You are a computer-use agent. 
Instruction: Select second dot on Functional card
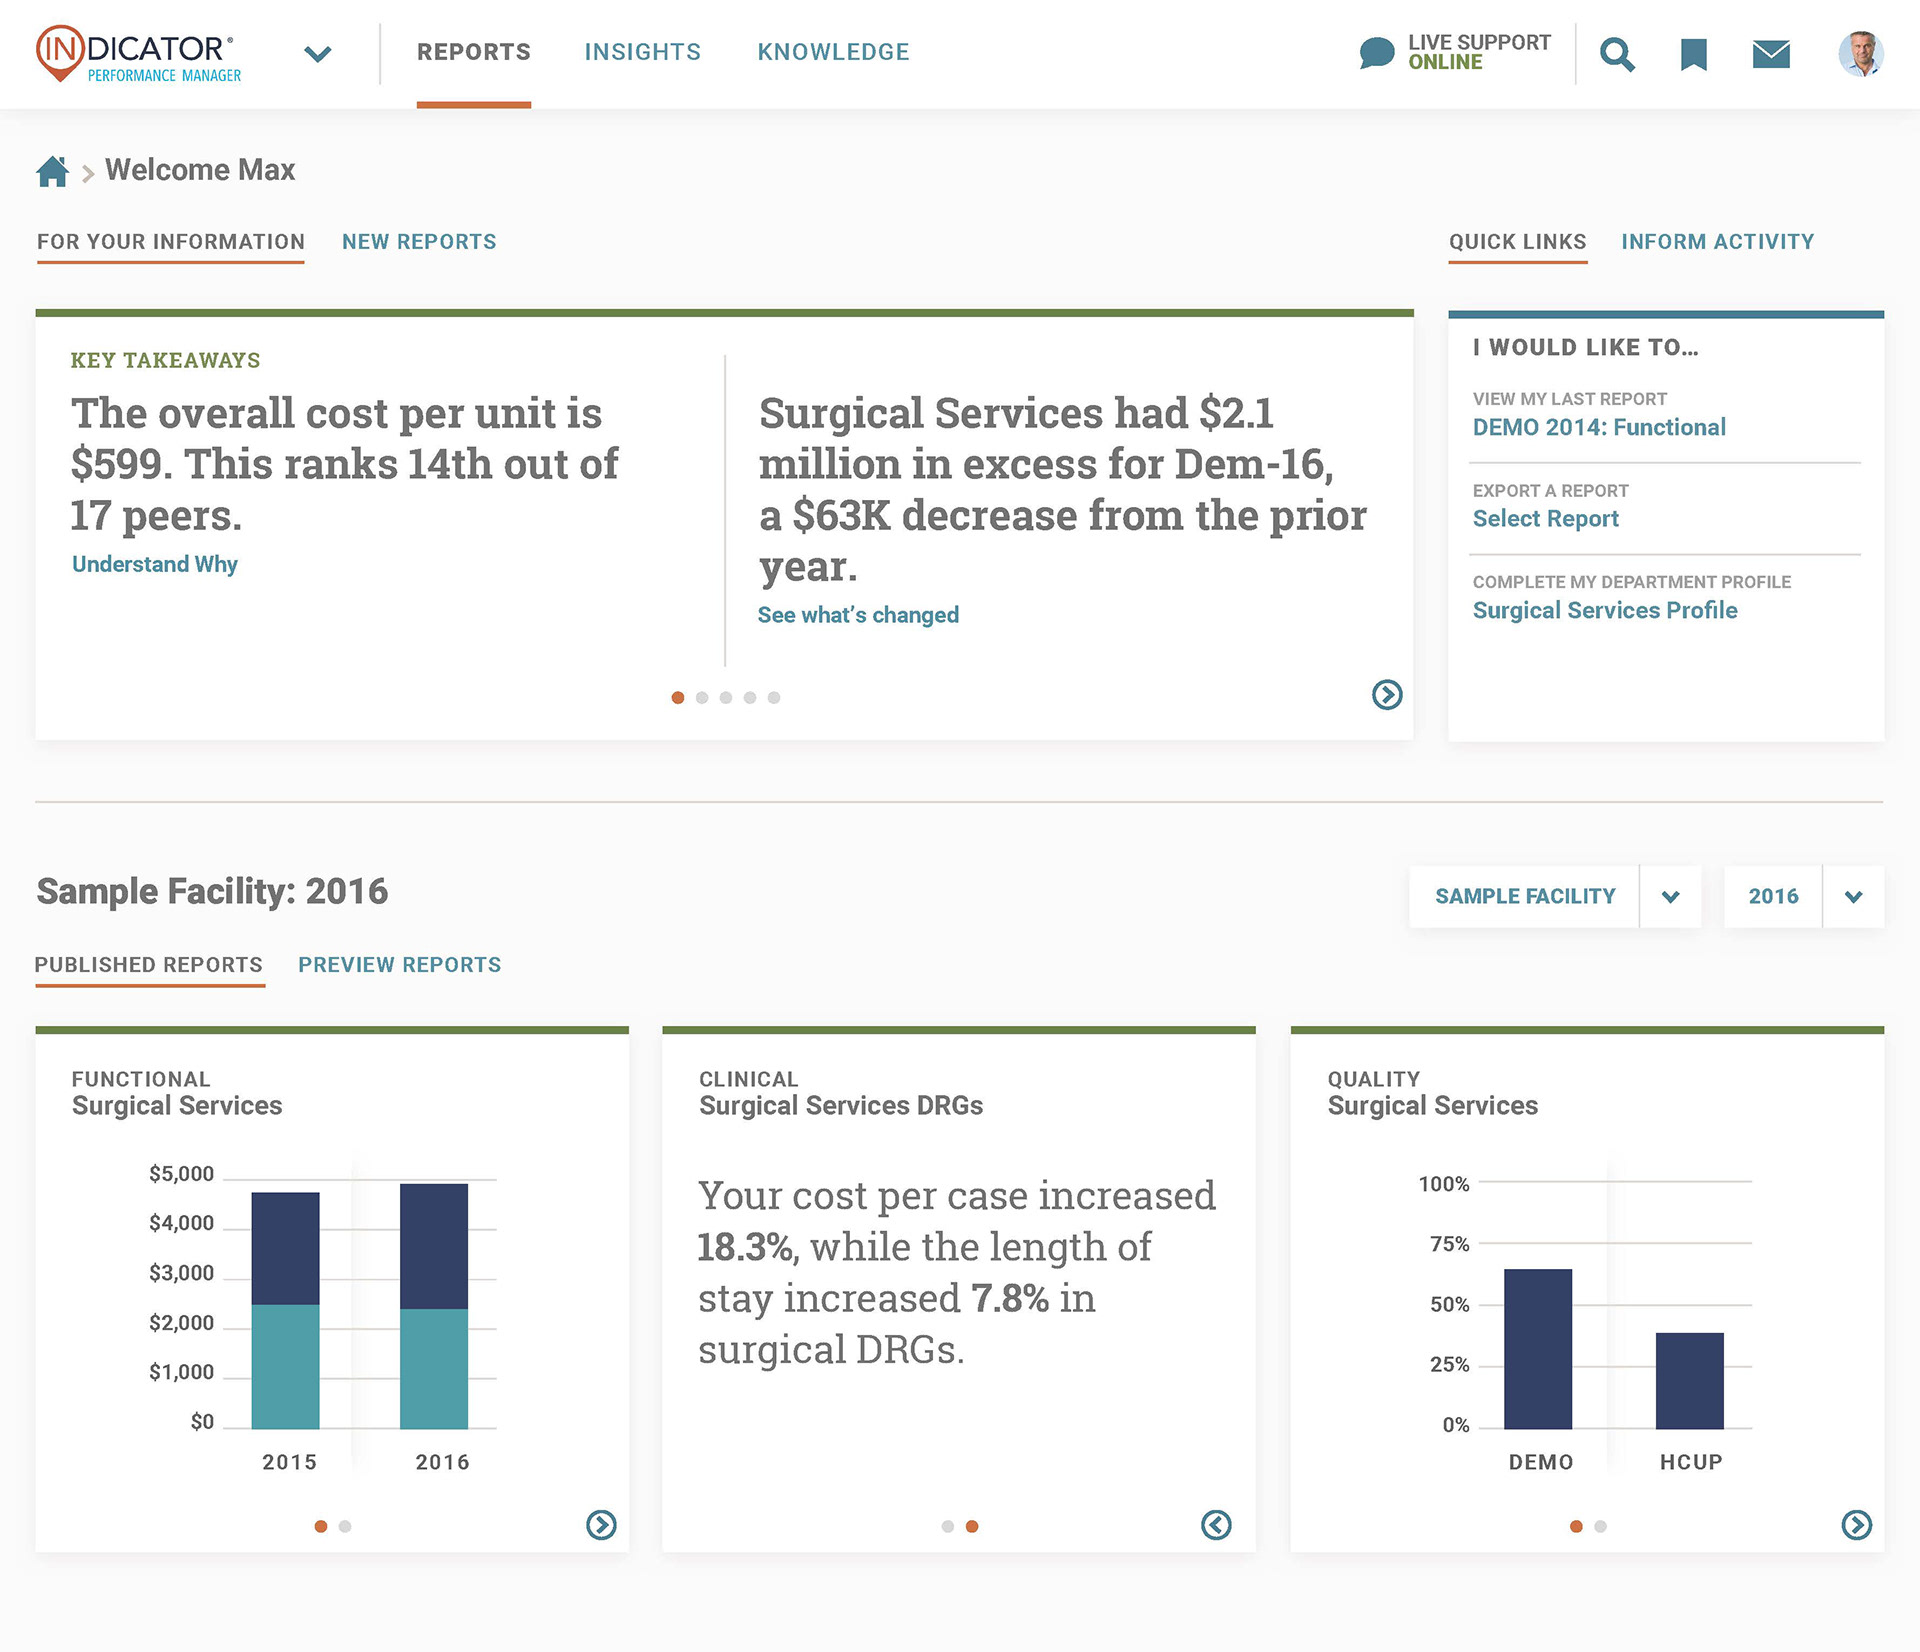pos(345,1527)
